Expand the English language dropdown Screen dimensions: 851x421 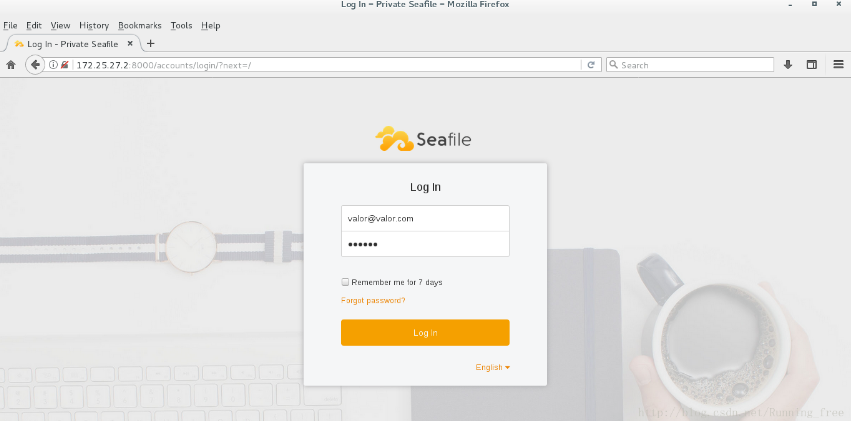[492, 367]
